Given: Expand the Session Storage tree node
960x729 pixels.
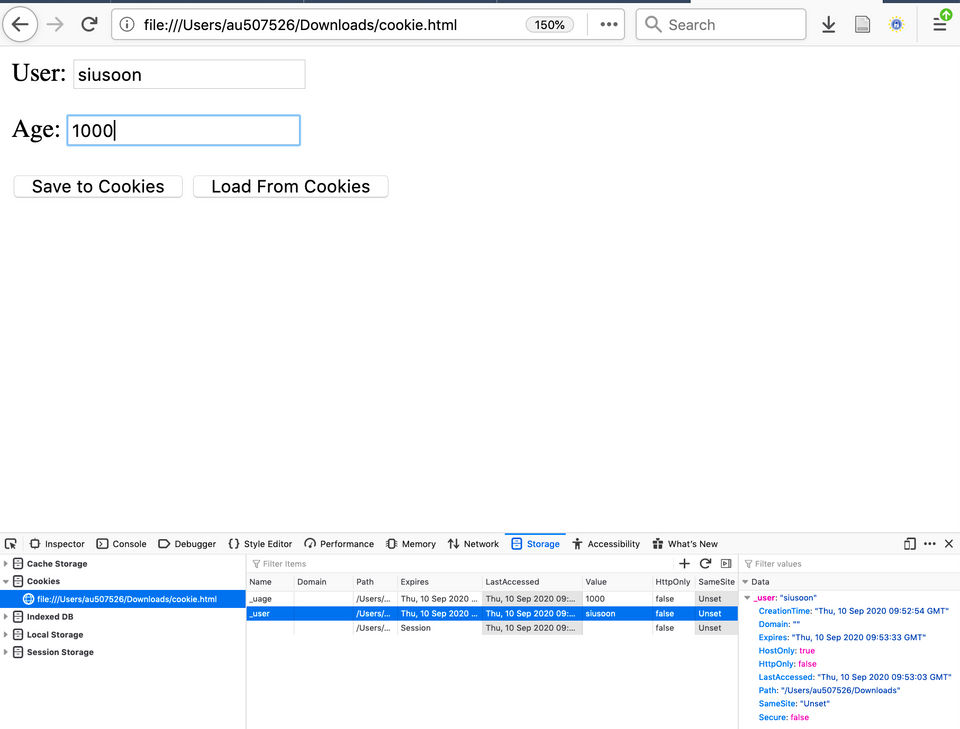Looking at the screenshot, I should click(6, 652).
